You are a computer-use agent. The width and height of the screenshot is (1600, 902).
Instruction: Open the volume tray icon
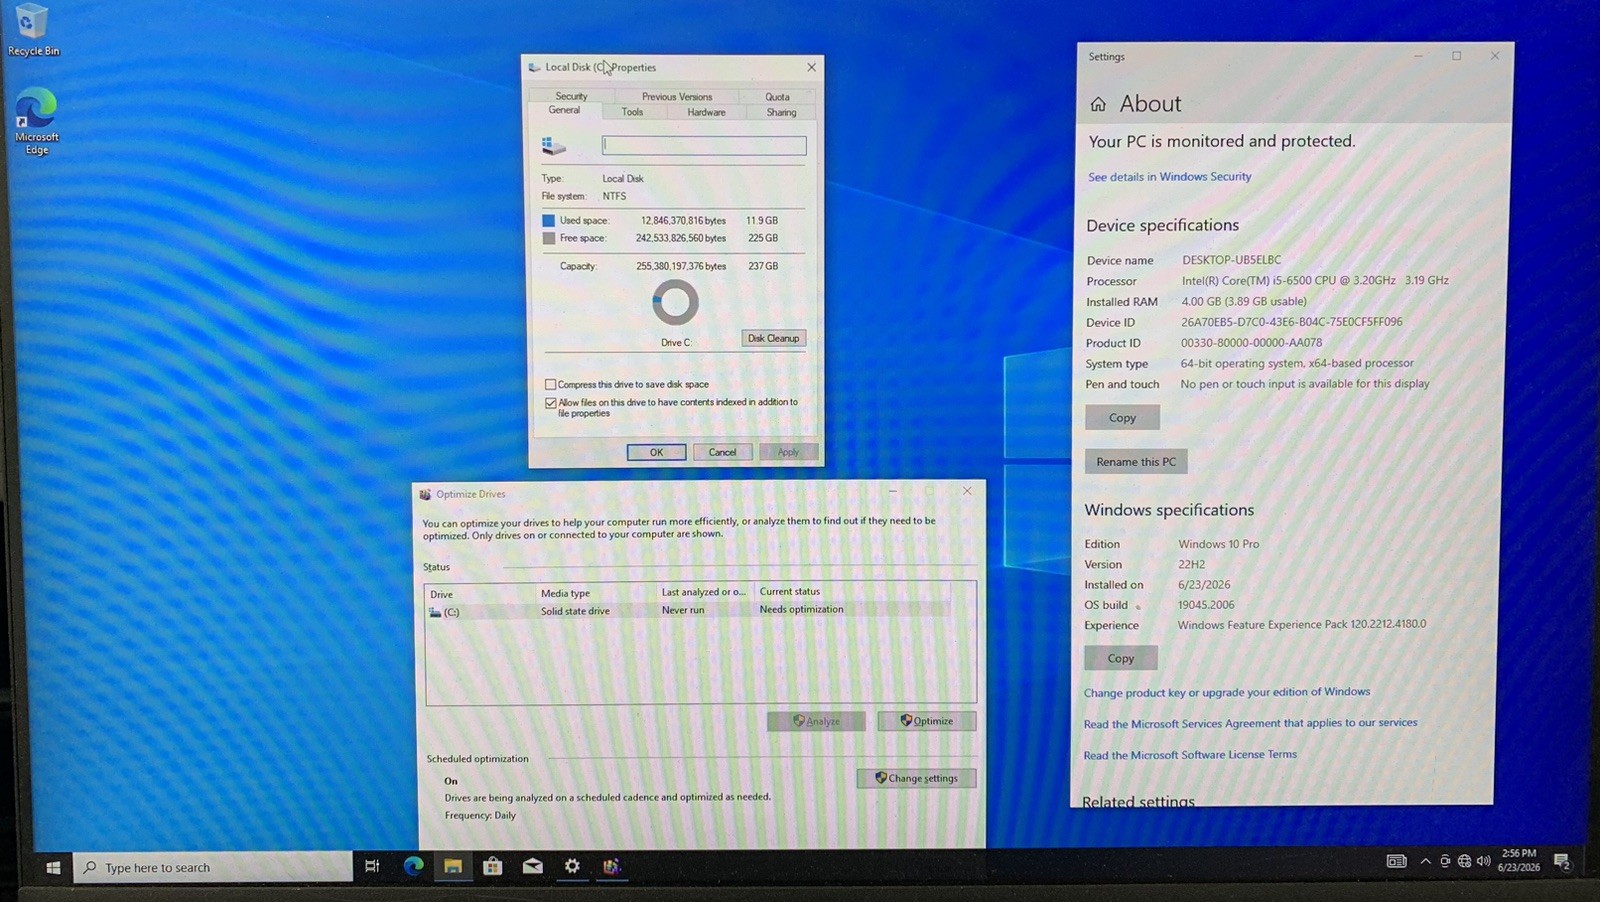pos(1483,861)
